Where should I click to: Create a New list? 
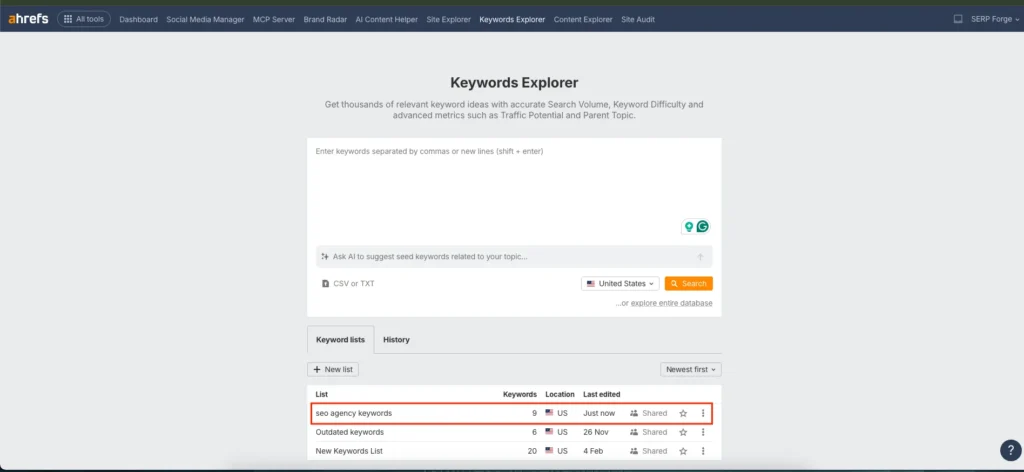(333, 370)
